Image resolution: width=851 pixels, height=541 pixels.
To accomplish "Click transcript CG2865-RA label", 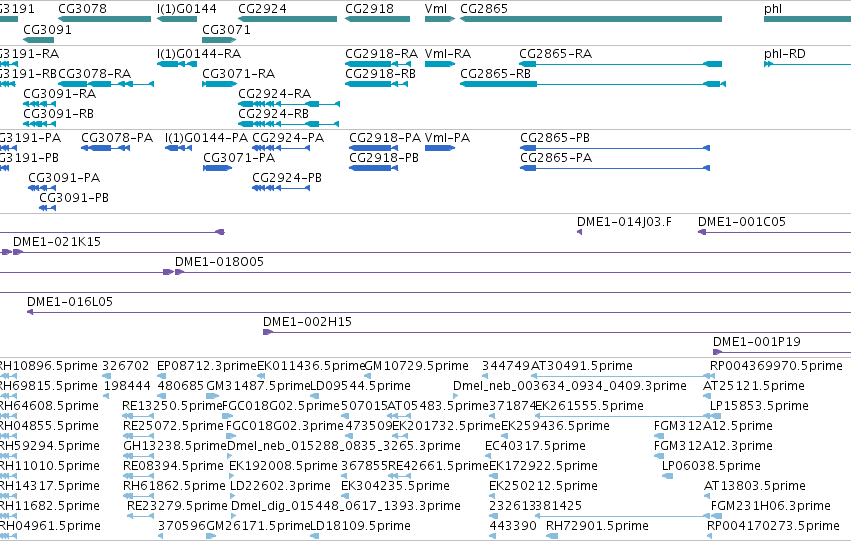I will 555,53.
